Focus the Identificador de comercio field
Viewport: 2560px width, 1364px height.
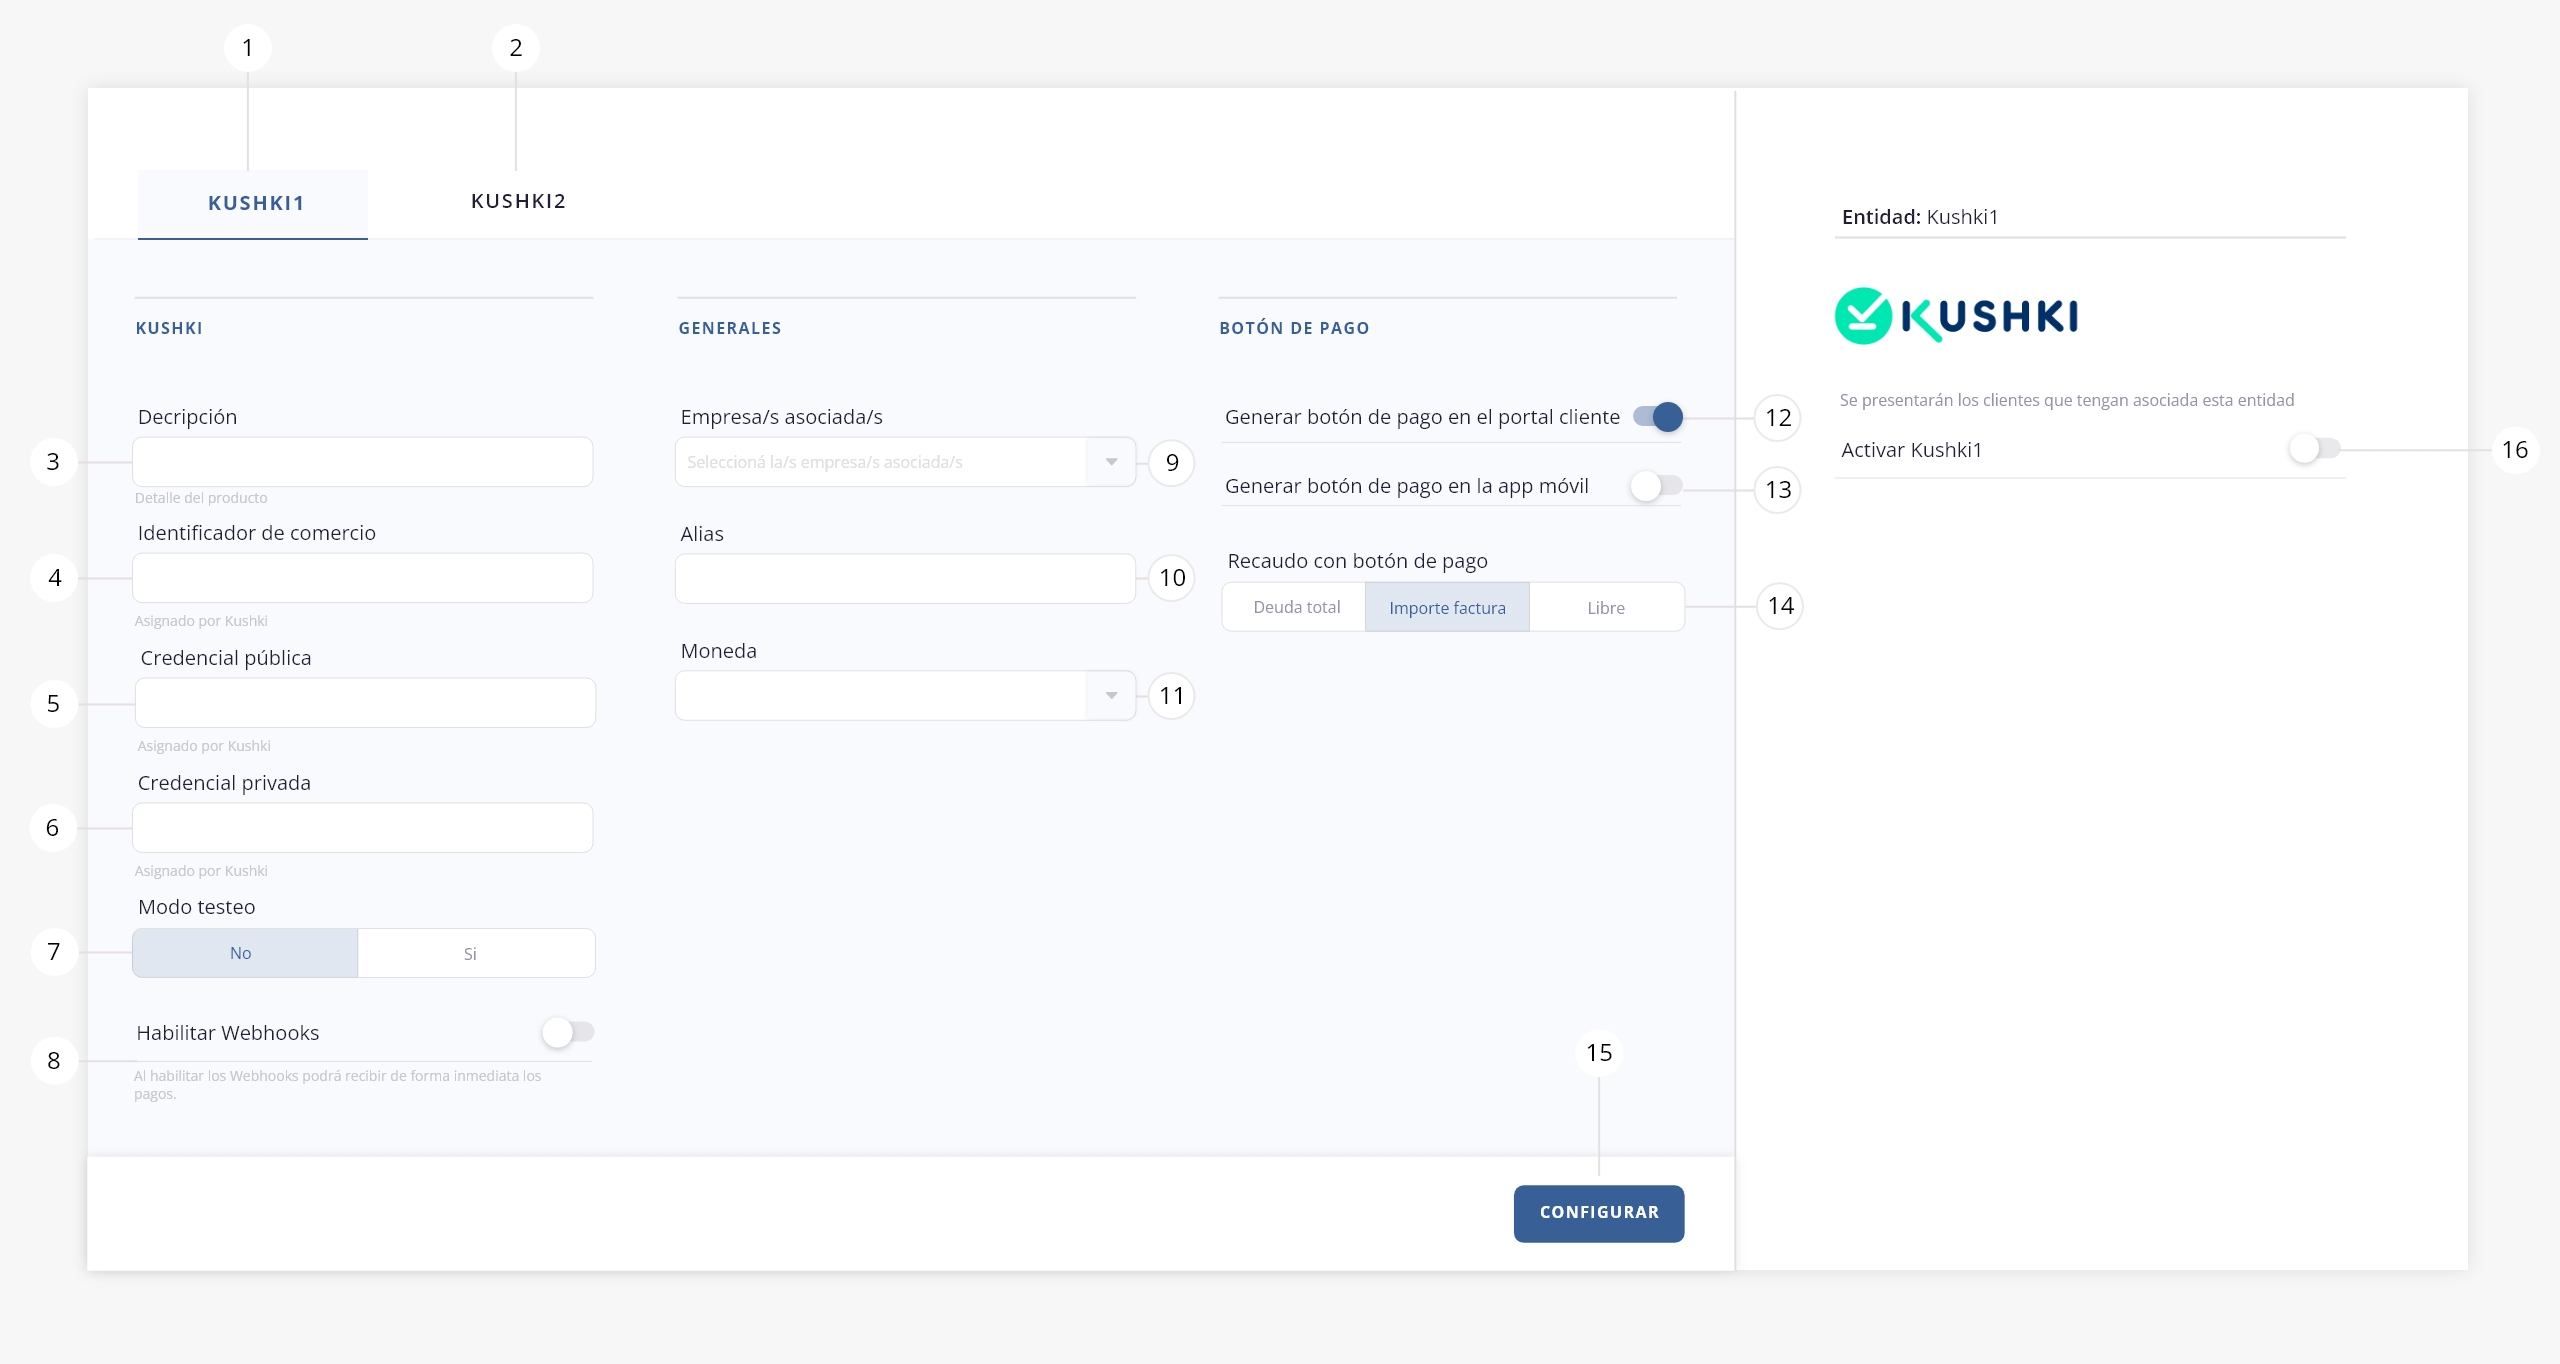pyautogui.click(x=363, y=578)
